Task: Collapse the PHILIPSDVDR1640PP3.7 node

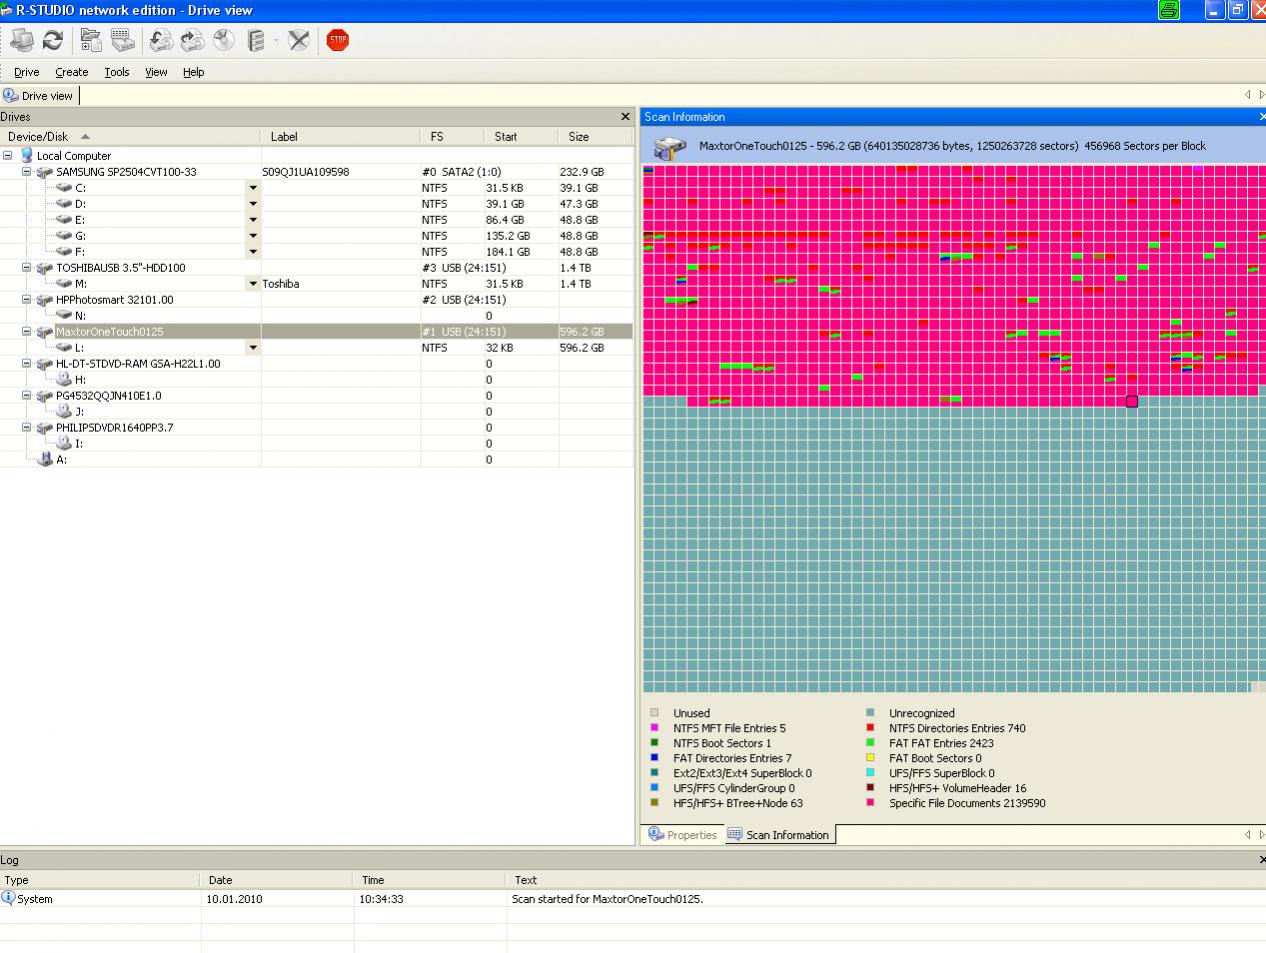Action: pos(27,428)
